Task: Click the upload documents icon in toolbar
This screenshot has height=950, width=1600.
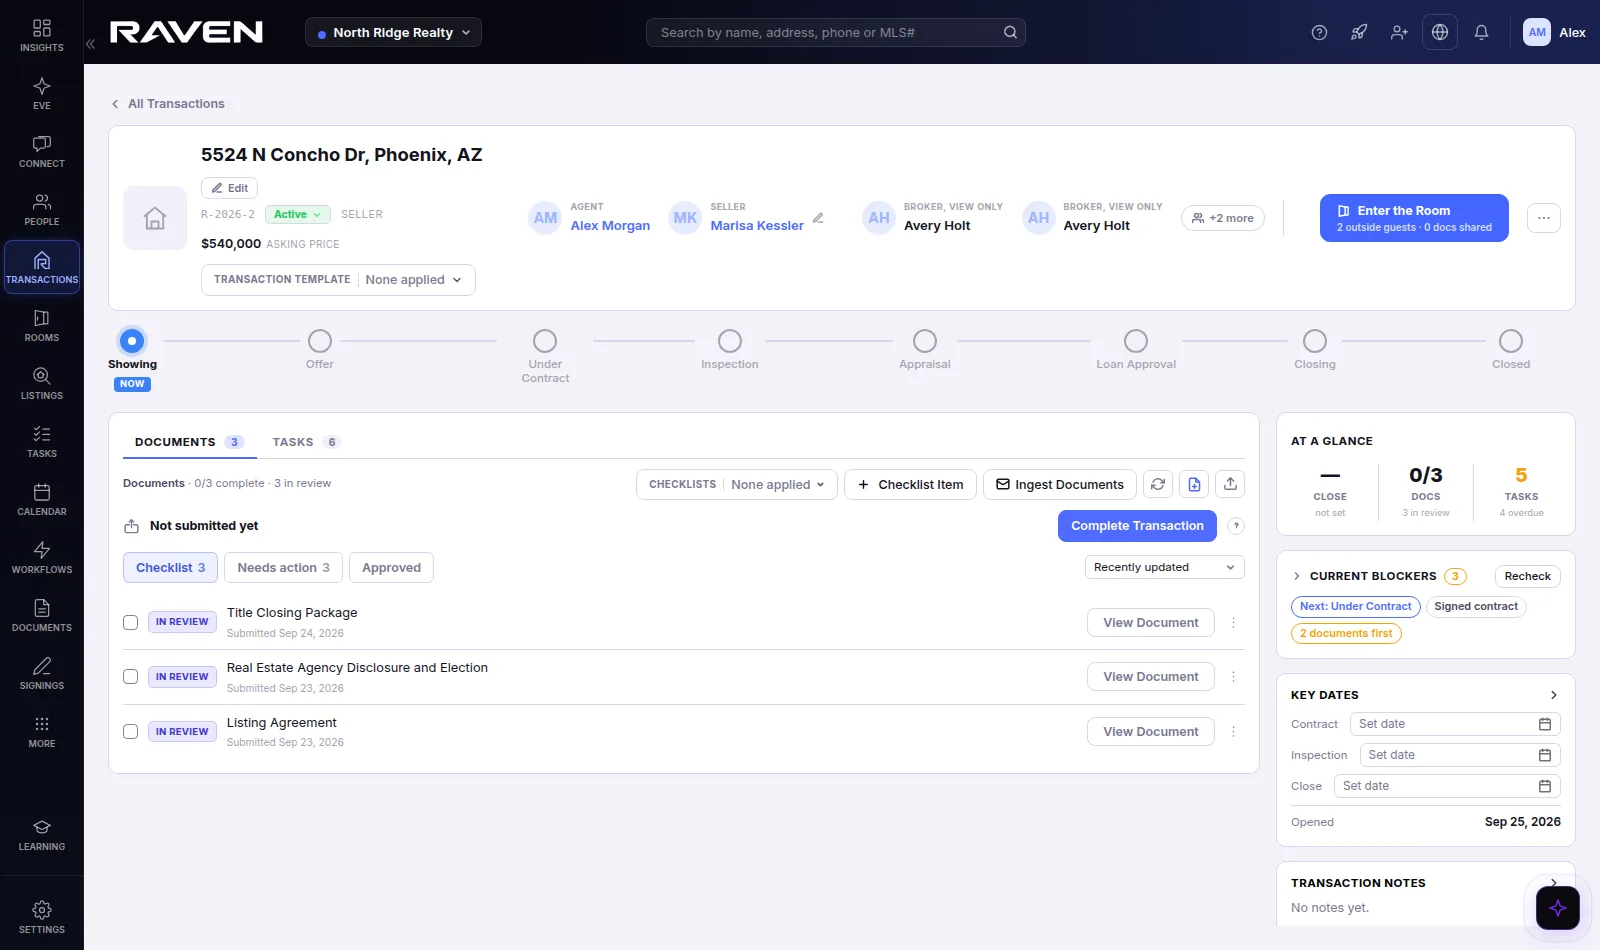Action: coord(1230,484)
